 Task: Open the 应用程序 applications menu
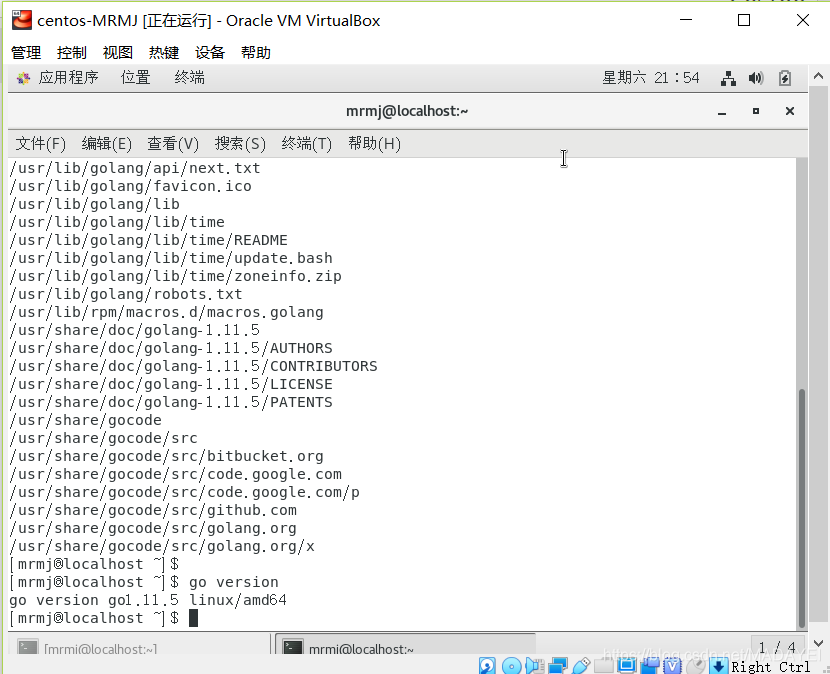tap(68, 78)
